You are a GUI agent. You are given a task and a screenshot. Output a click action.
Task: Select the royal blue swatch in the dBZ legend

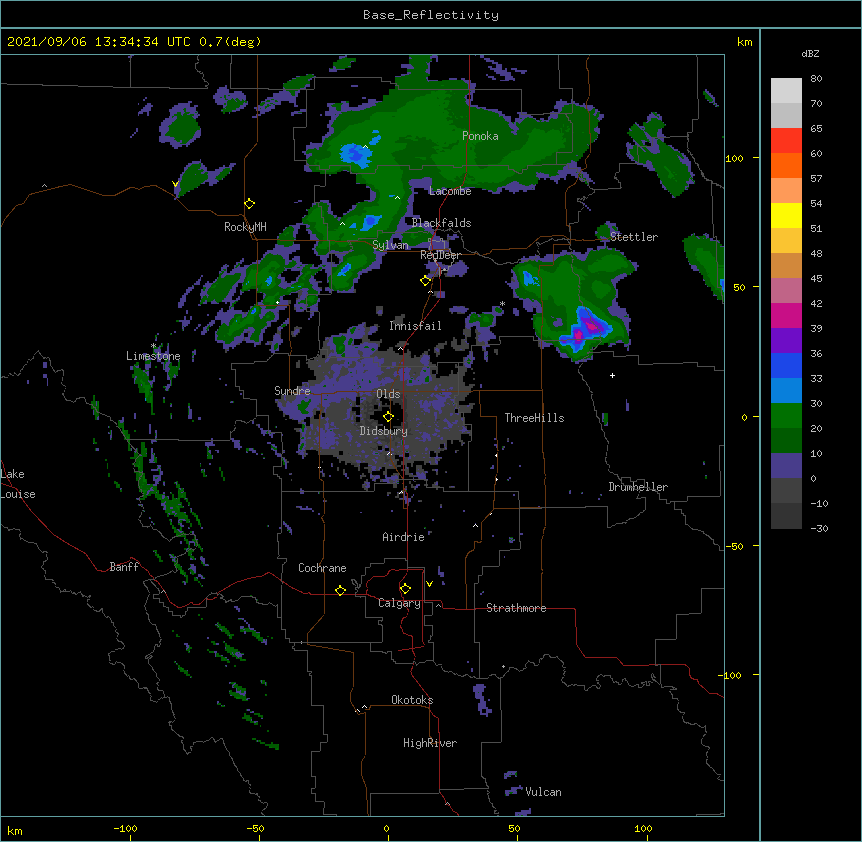tap(786, 365)
